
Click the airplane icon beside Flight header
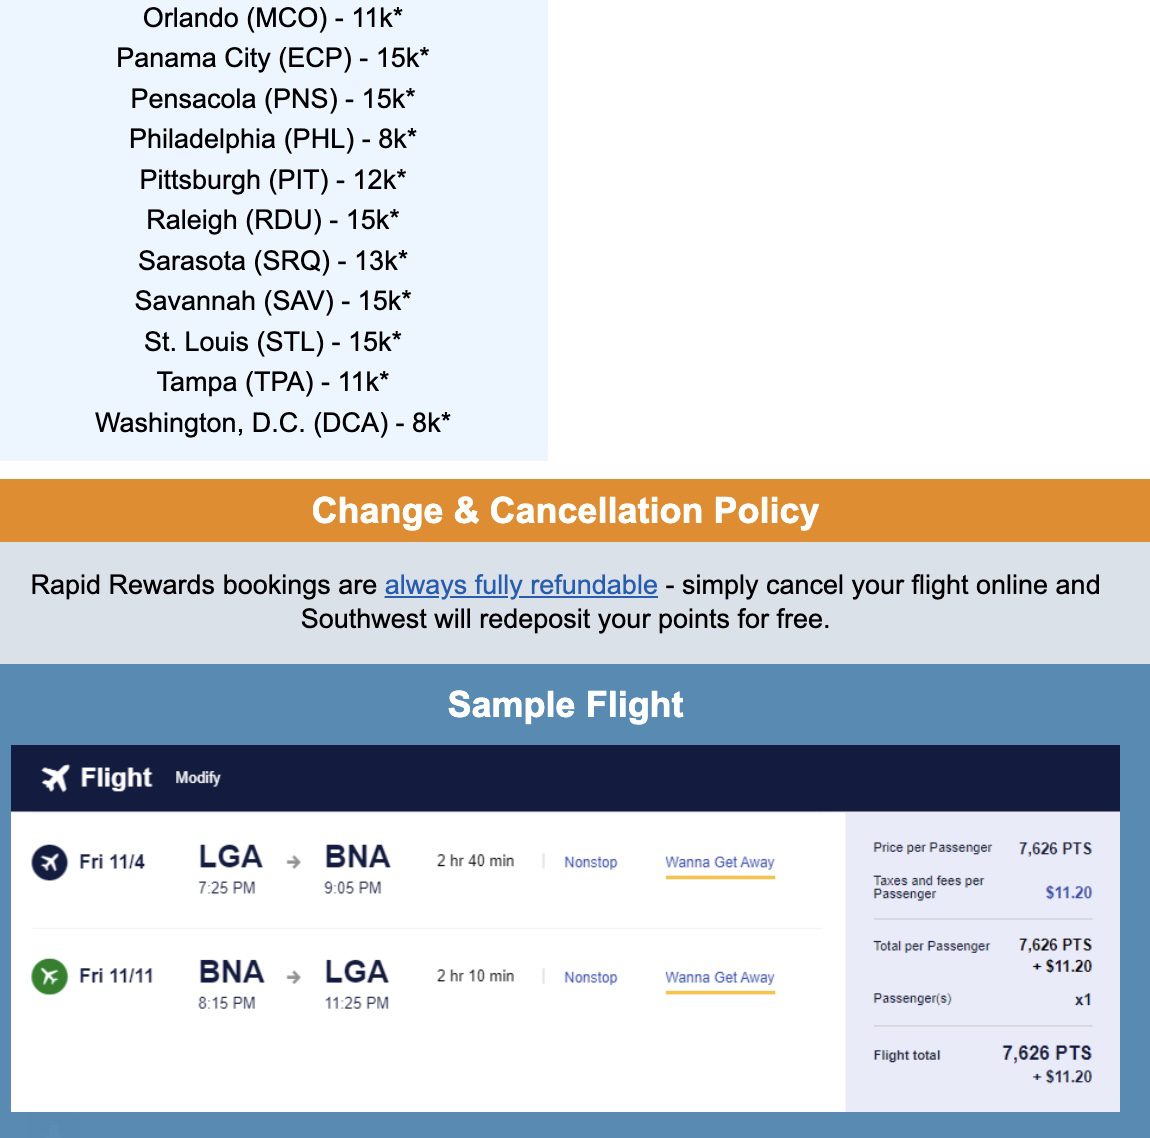(x=53, y=777)
